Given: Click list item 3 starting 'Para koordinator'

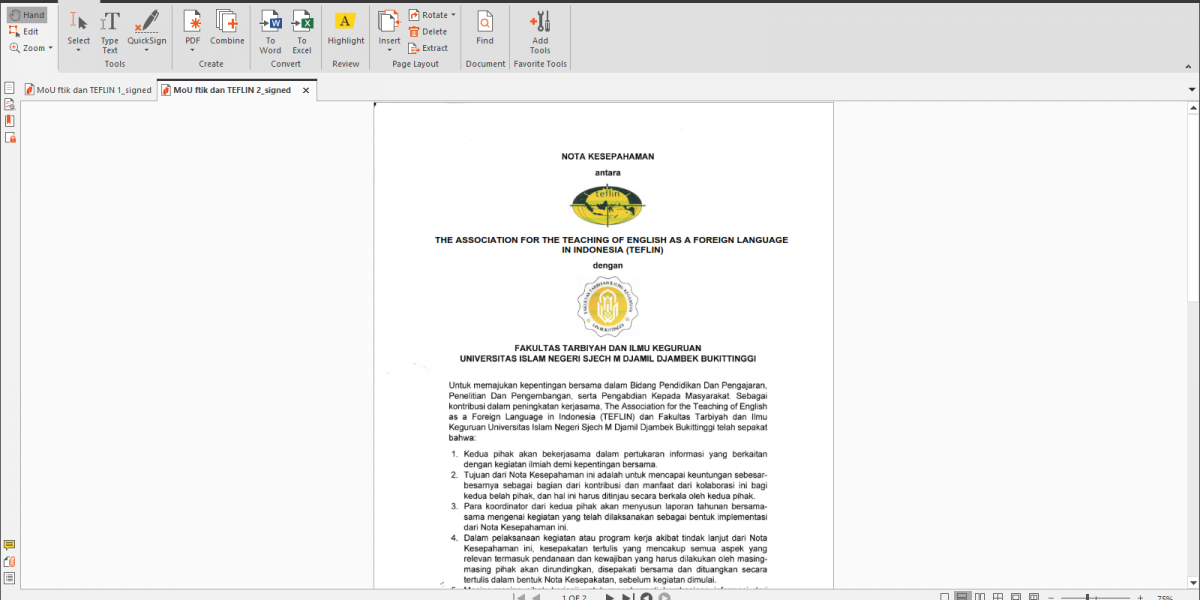Looking at the screenshot, I should click(608, 516).
